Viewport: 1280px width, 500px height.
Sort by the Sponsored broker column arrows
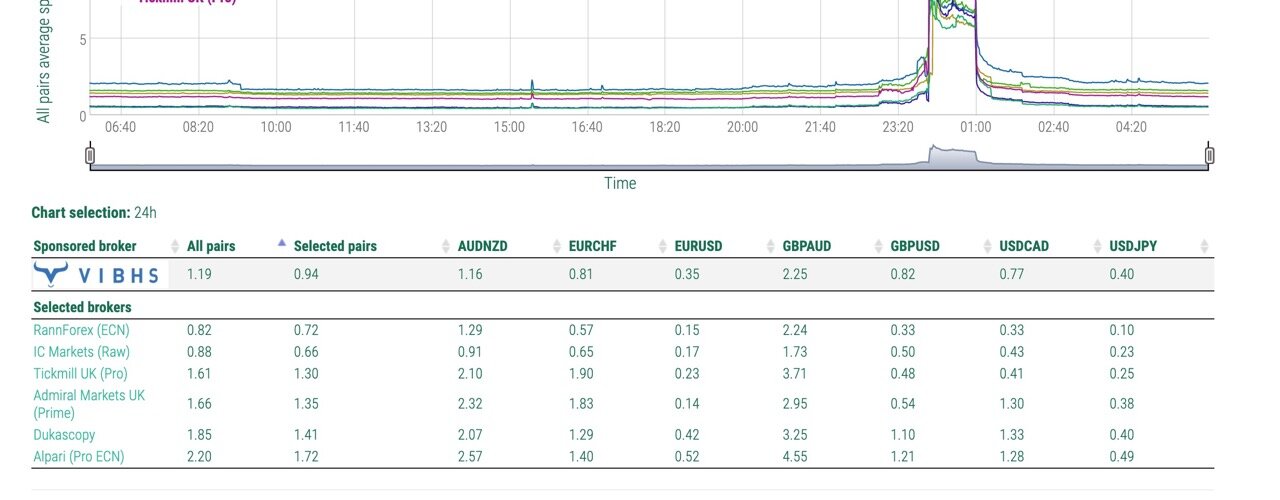(175, 246)
